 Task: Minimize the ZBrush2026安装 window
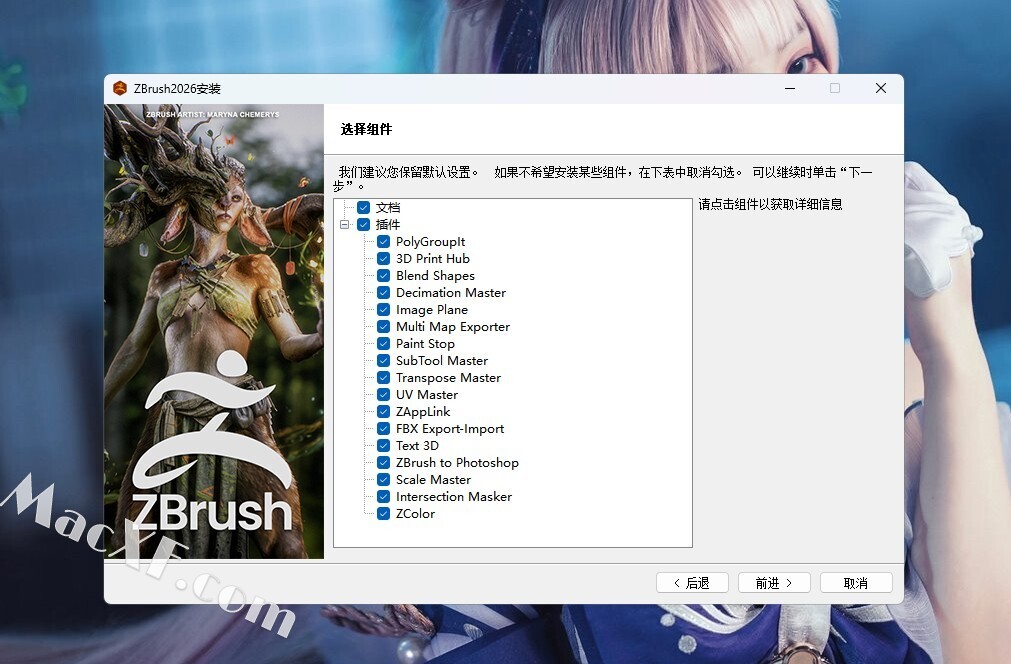click(x=790, y=88)
